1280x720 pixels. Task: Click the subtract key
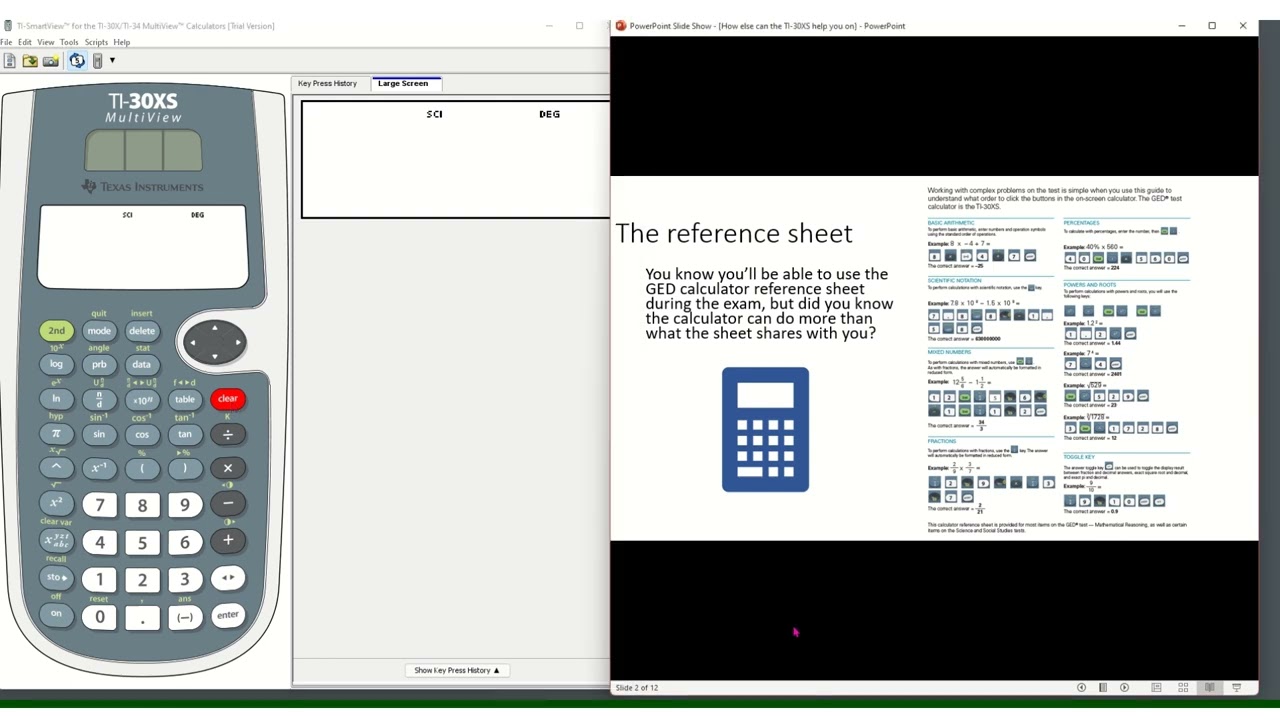[x=228, y=504]
